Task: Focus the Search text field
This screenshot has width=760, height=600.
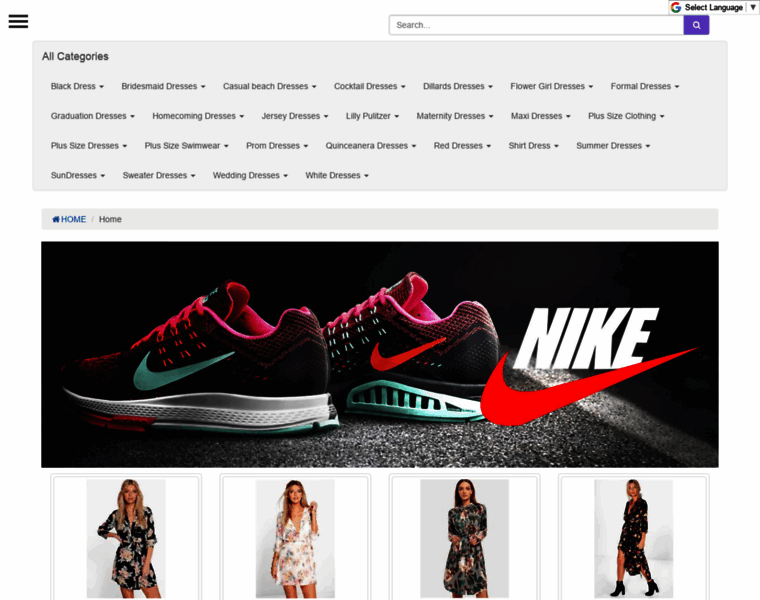Action: [x=536, y=25]
